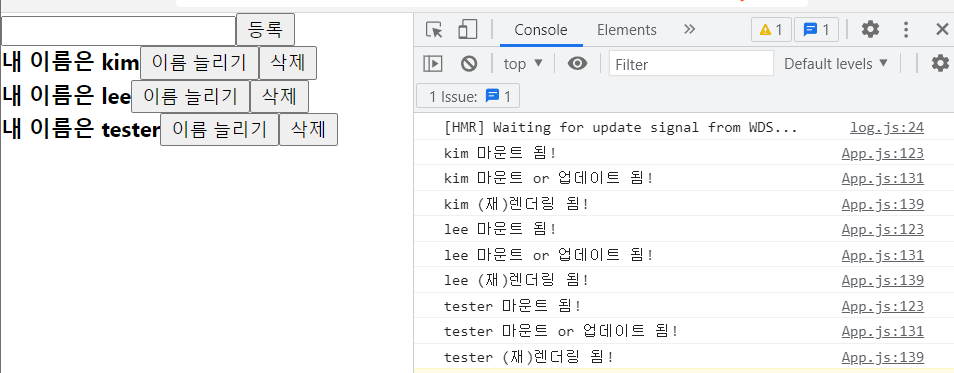Click the '내 이름은 tester' heading text
Viewport: 954px width, 373px height.
pos(81,130)
